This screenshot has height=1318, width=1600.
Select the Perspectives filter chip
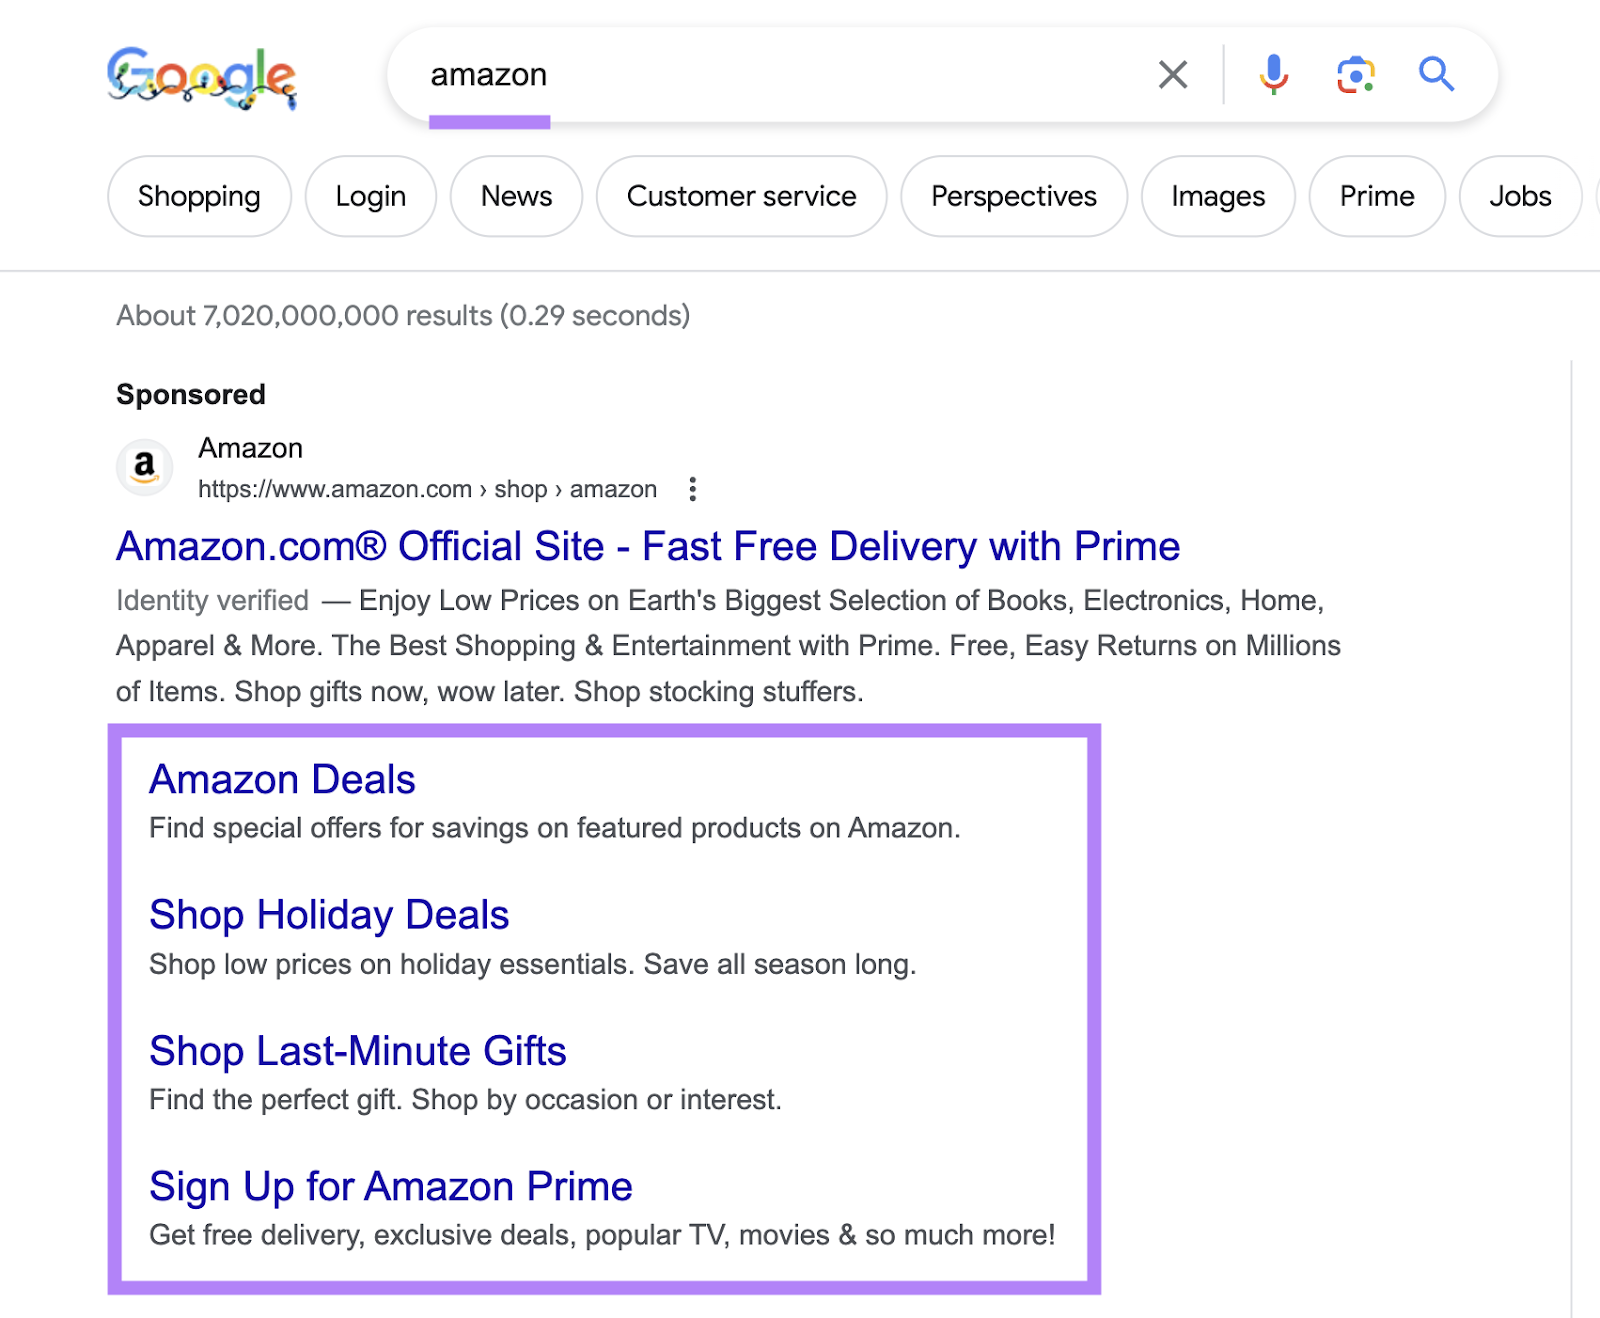pyautogui.click(x=1013, y=196)
